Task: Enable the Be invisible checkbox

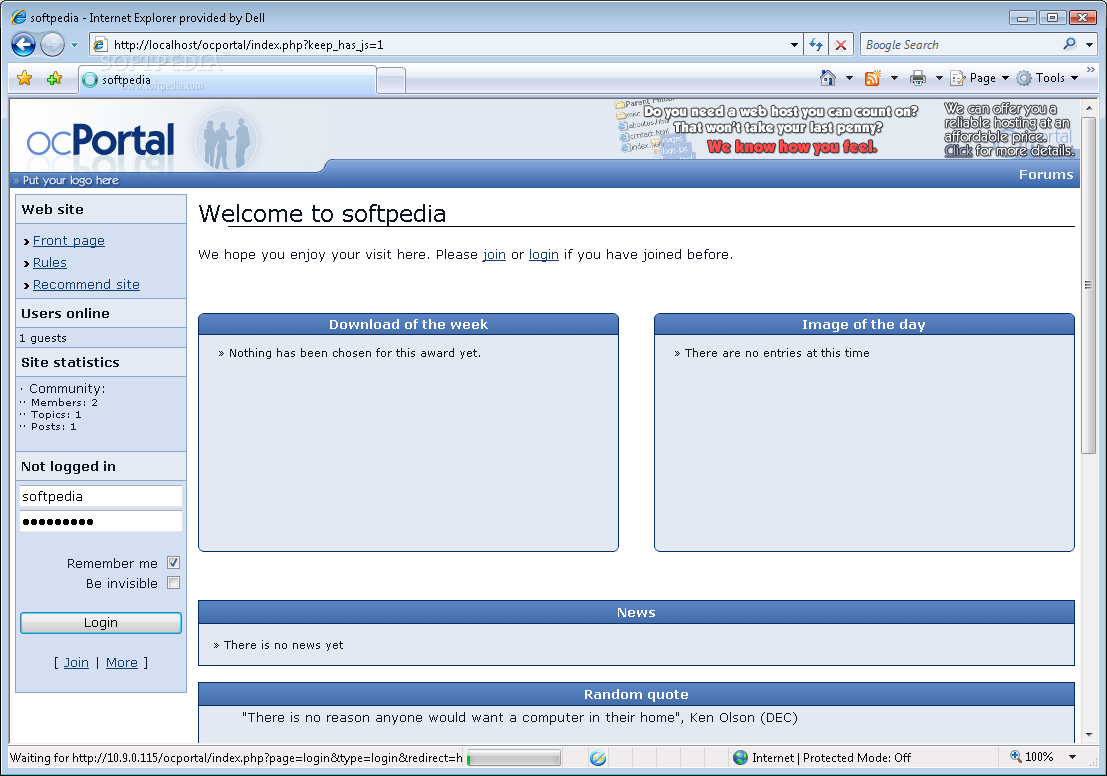Action: coord(174,583)
